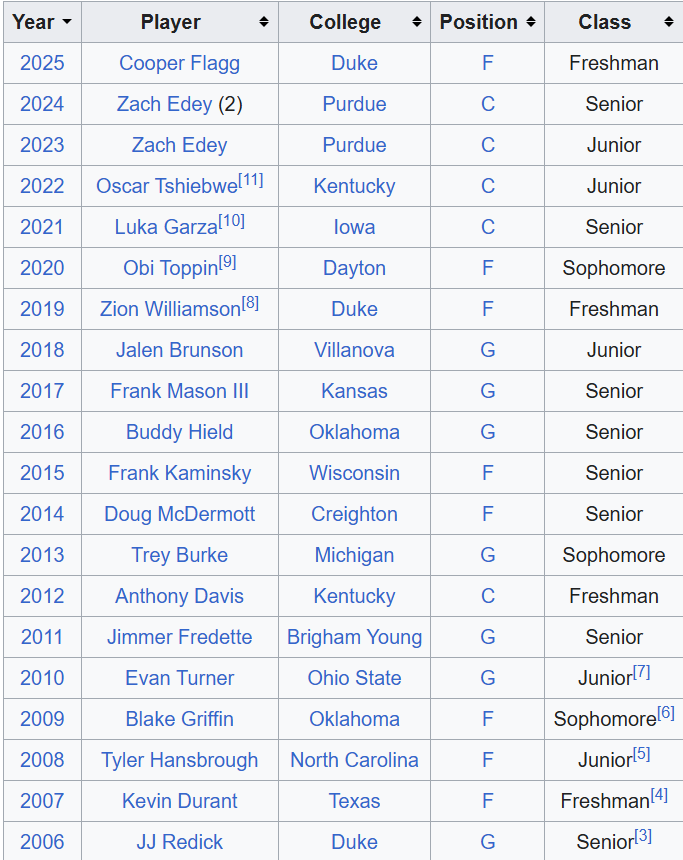Follow footnote 11 next to Oscar Tshiebwe
Screen dimensions: 683x860
coord(251,180)
